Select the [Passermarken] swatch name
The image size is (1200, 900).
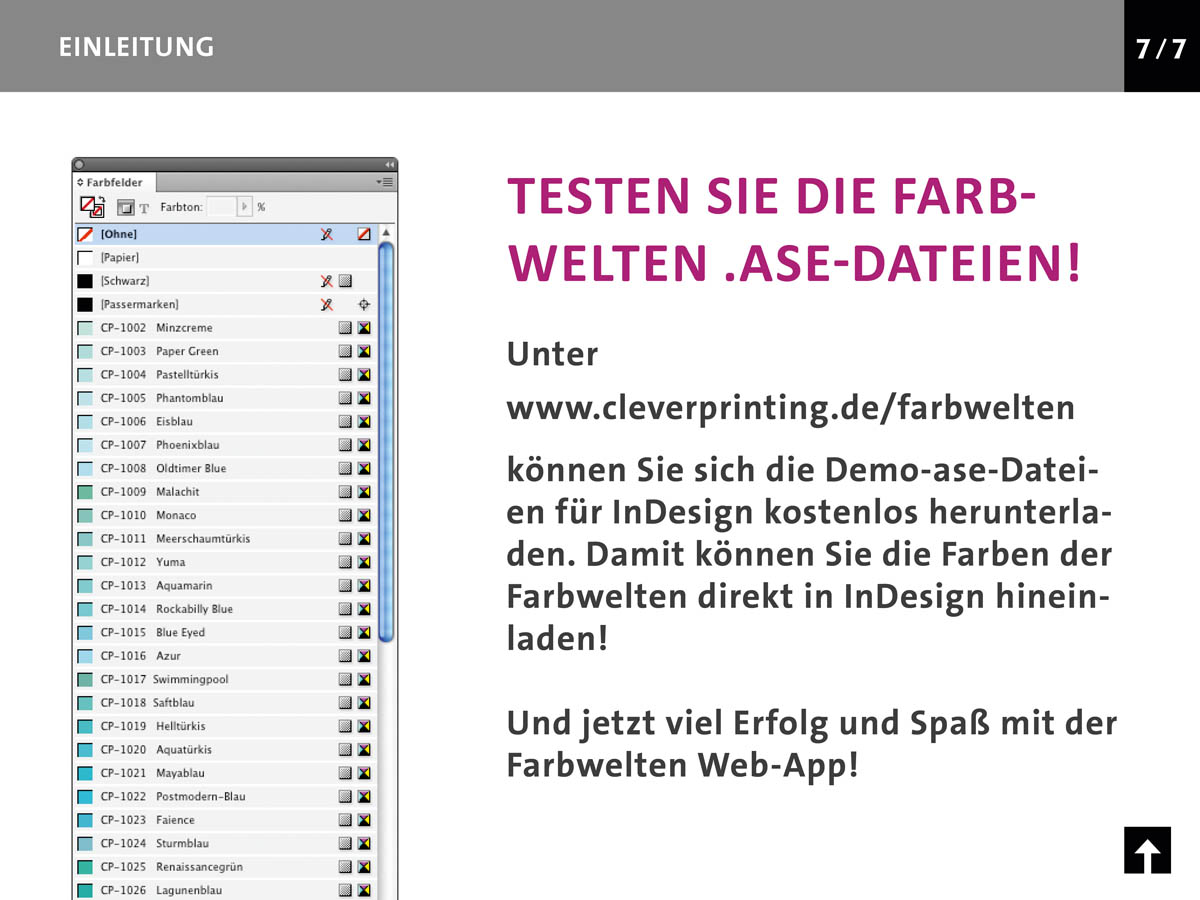(x=139, y=304)
